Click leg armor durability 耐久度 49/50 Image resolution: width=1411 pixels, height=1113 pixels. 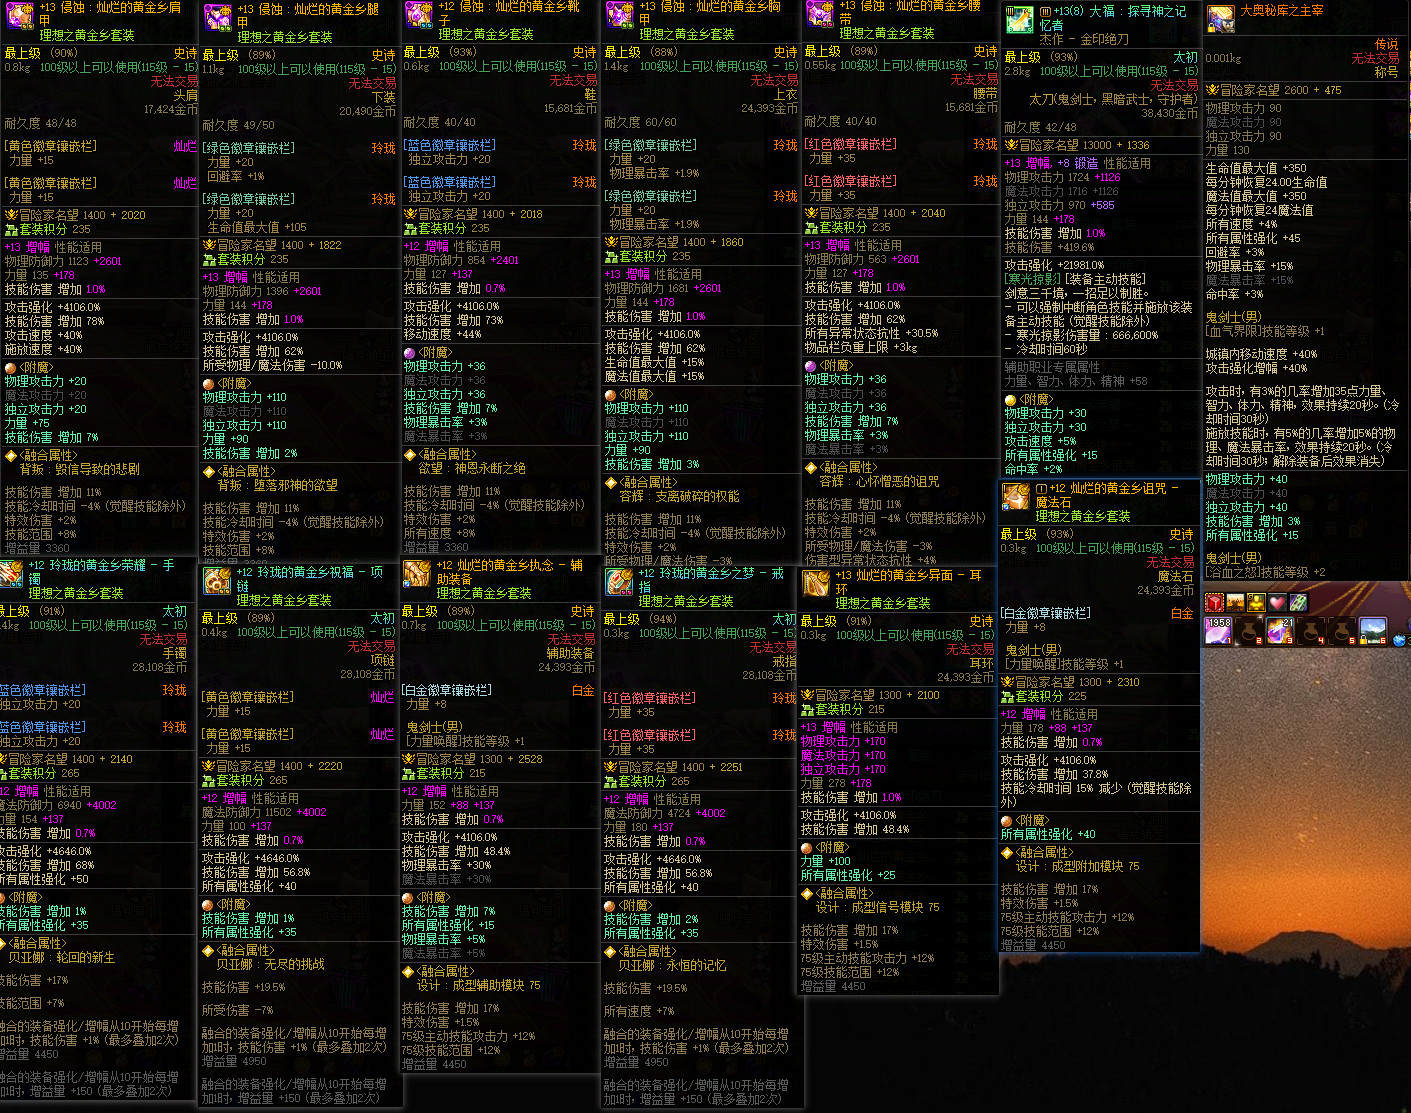(239, 126)
